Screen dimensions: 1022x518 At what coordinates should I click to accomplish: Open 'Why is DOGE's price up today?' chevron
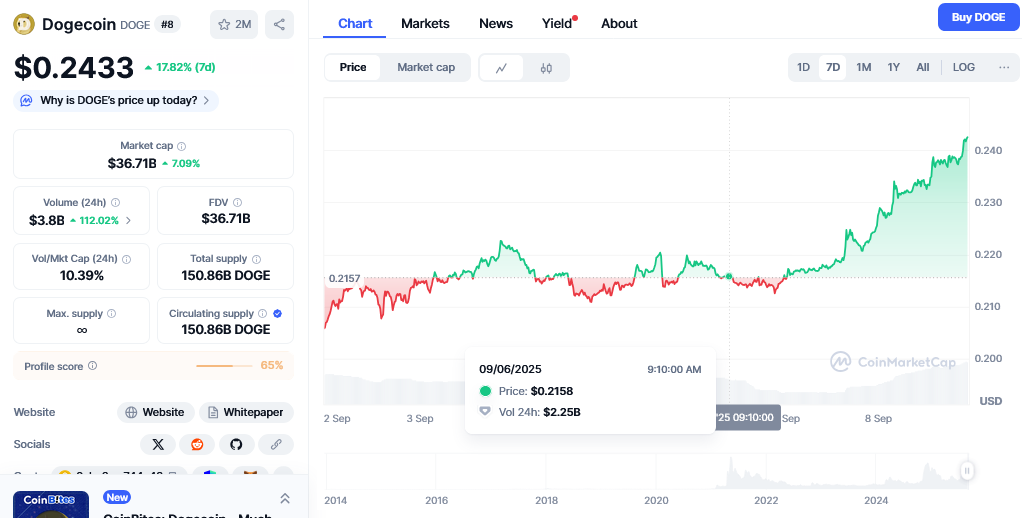tap(206, 101)
